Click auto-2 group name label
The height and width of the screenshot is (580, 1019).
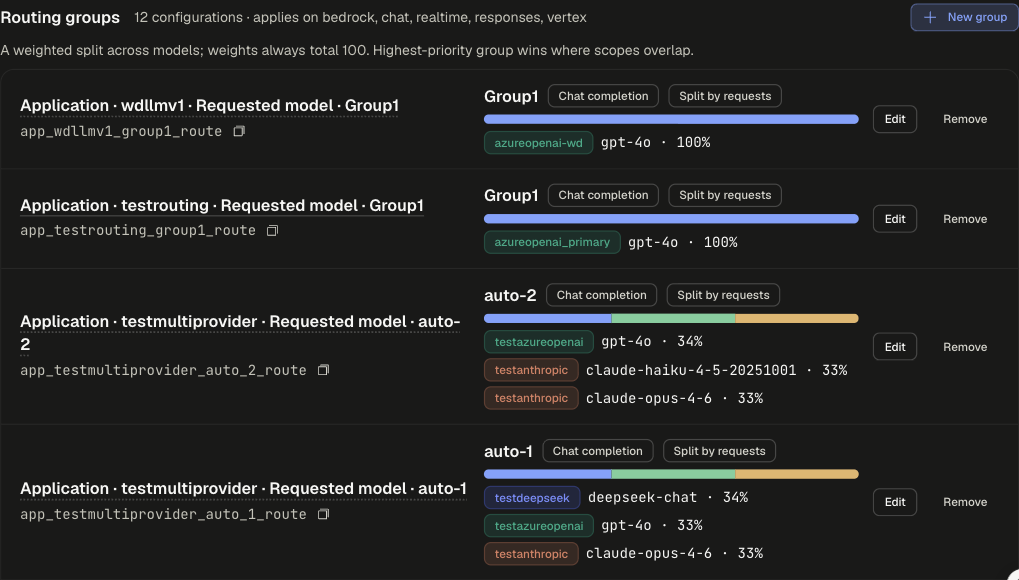point(510,295)
